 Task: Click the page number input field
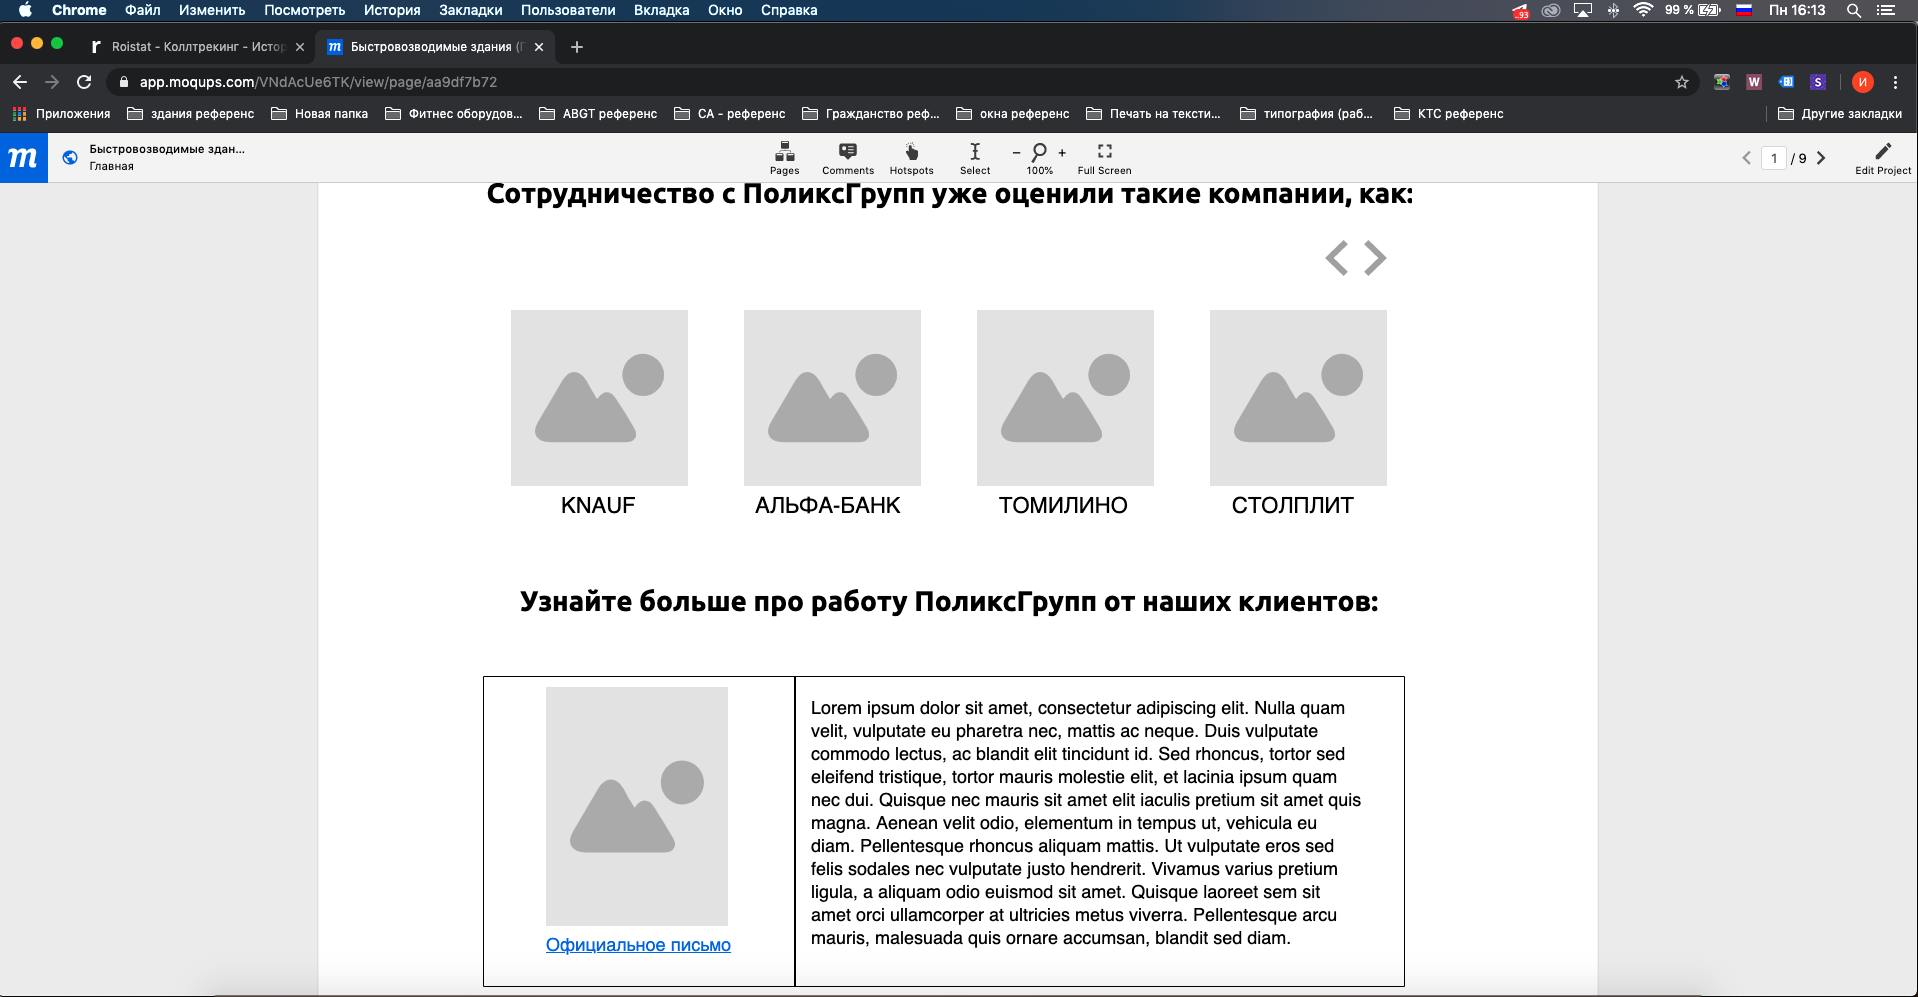(1774, 158)
